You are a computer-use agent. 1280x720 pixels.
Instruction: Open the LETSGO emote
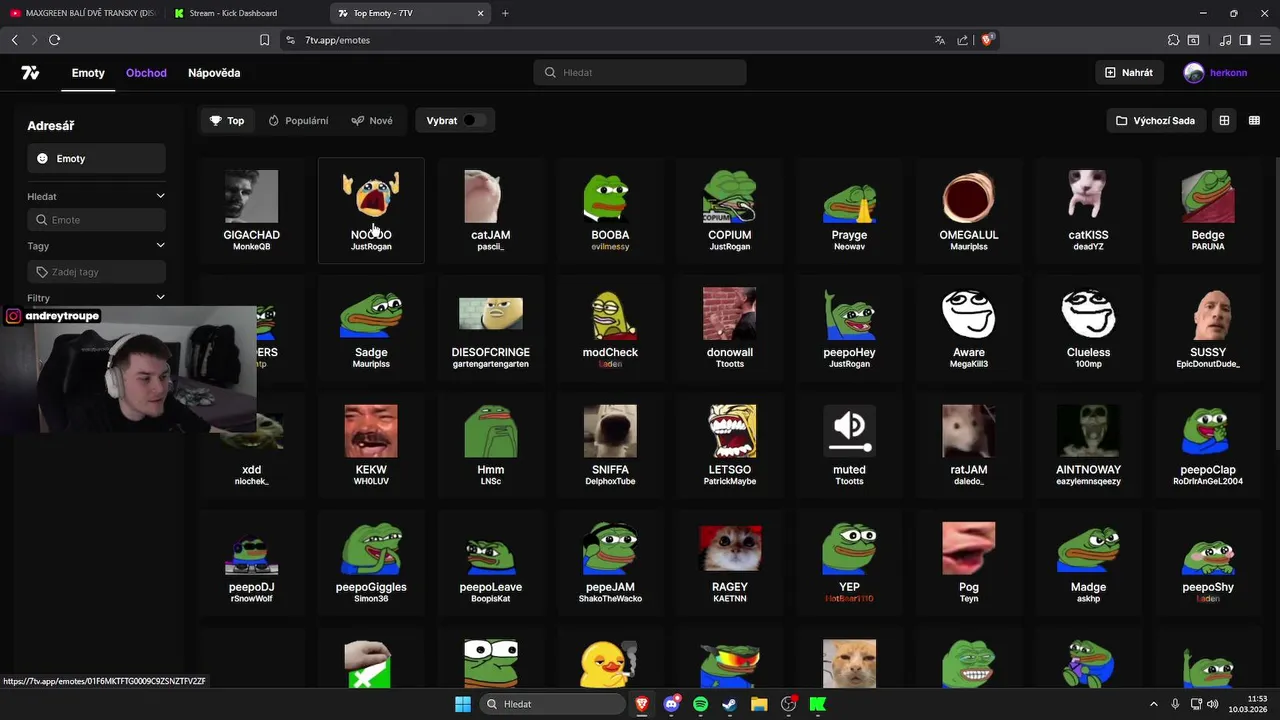coord(730,446)
